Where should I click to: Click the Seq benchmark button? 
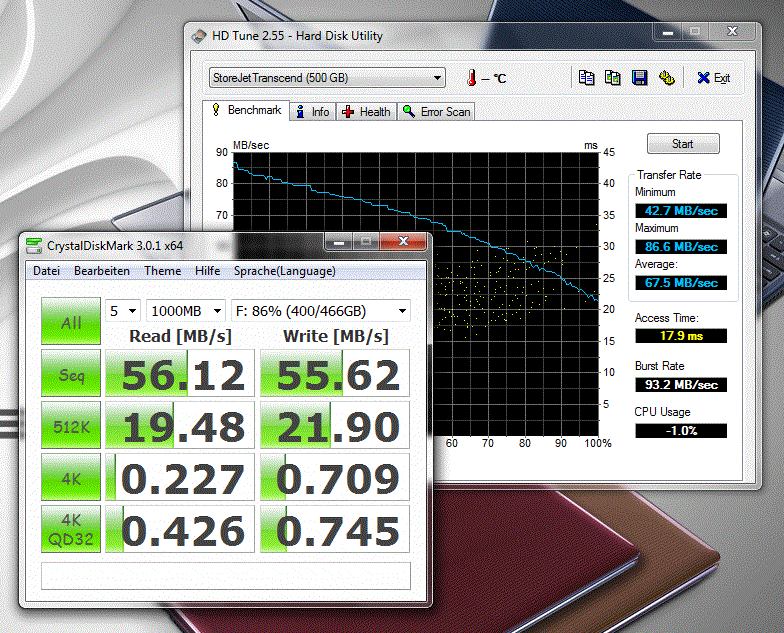[x=71, y=374]
